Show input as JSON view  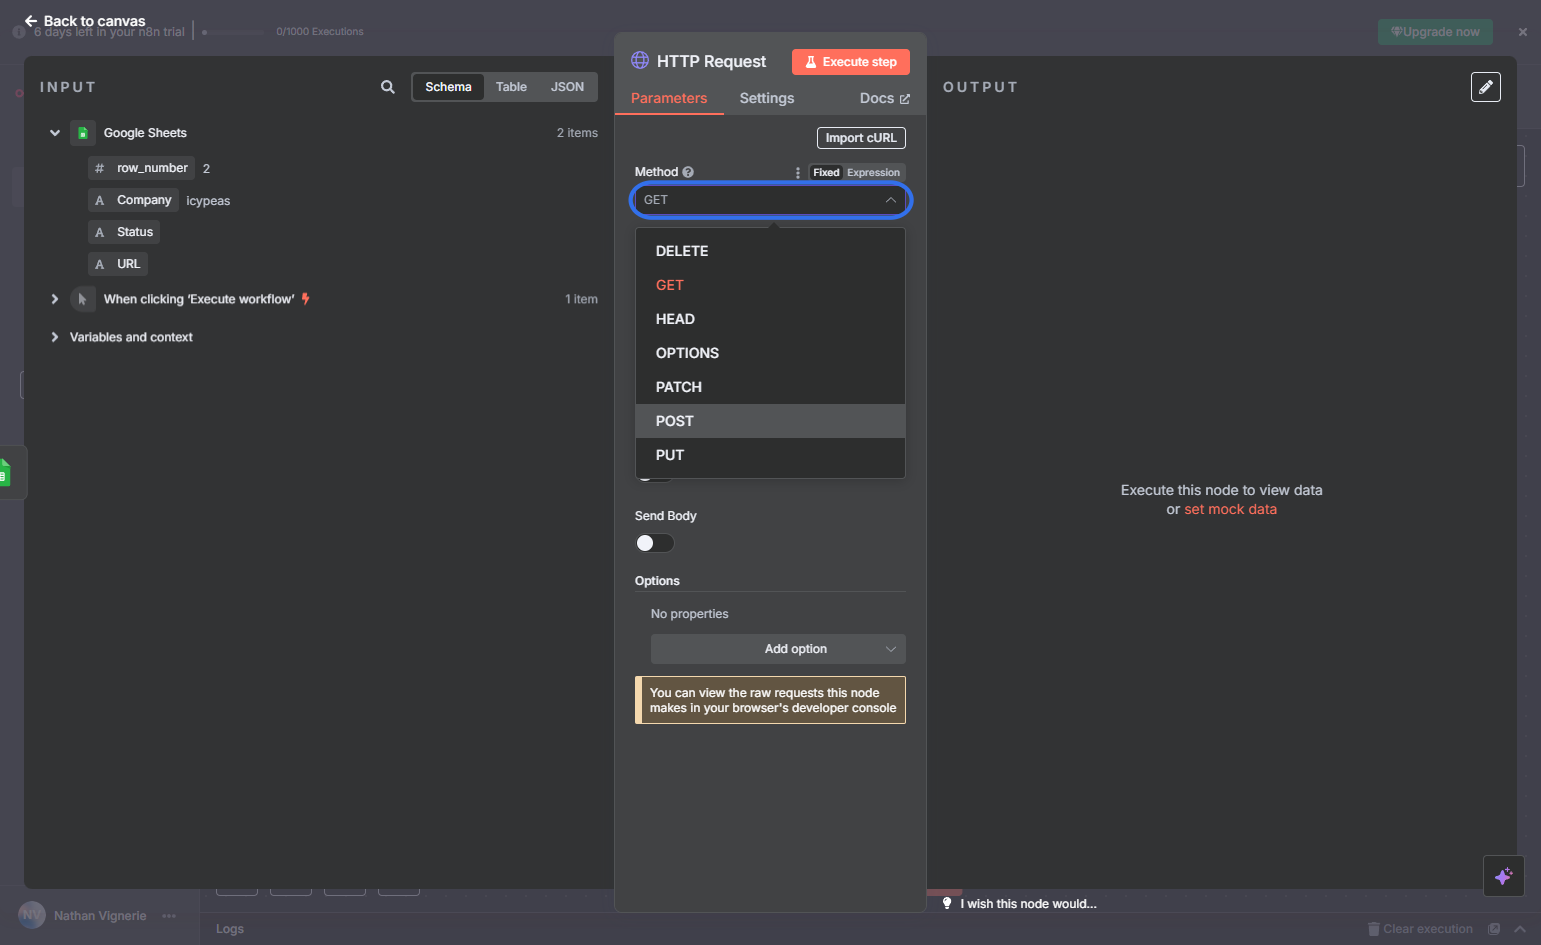tap(567, 87)
